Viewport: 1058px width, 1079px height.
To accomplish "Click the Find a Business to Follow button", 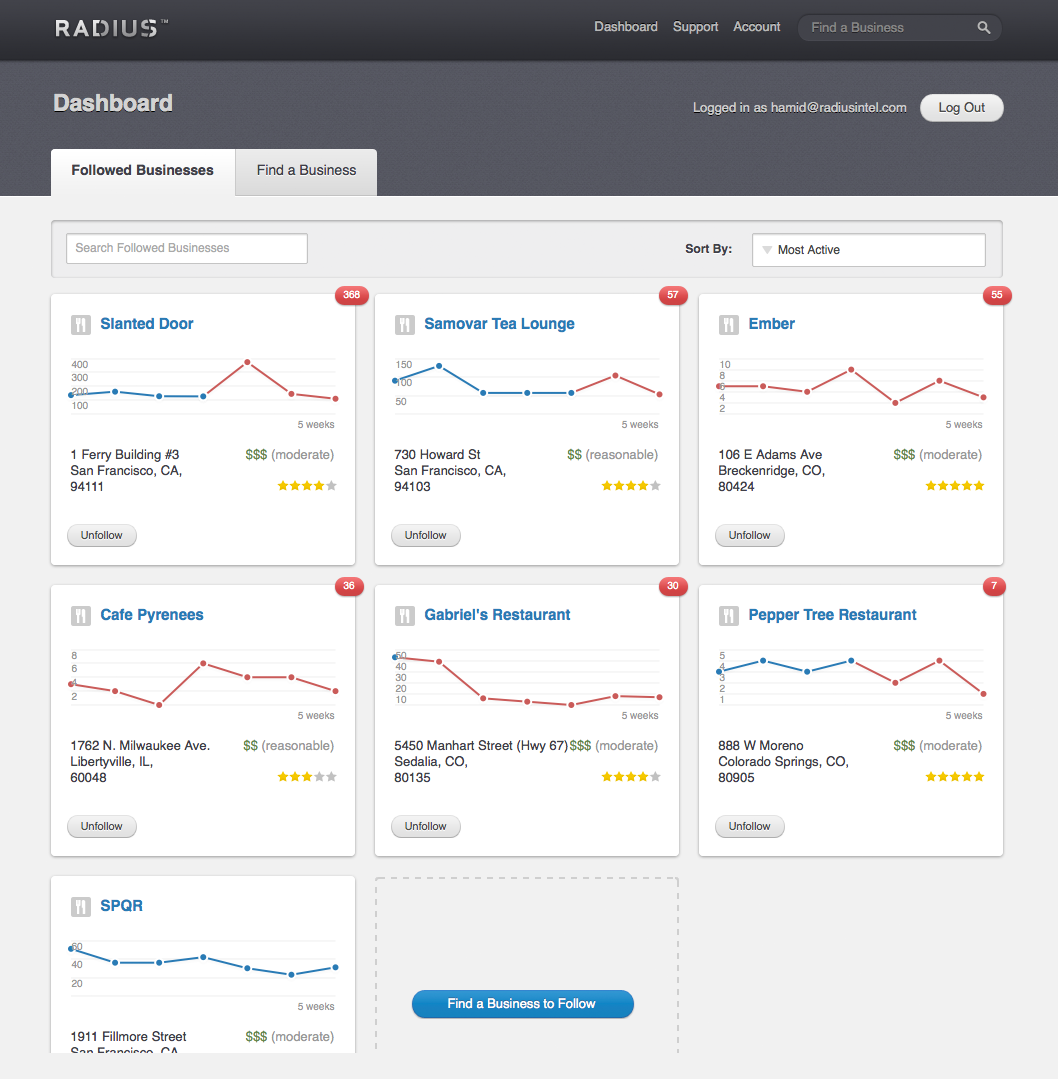I will click(x=522, y=1004).
